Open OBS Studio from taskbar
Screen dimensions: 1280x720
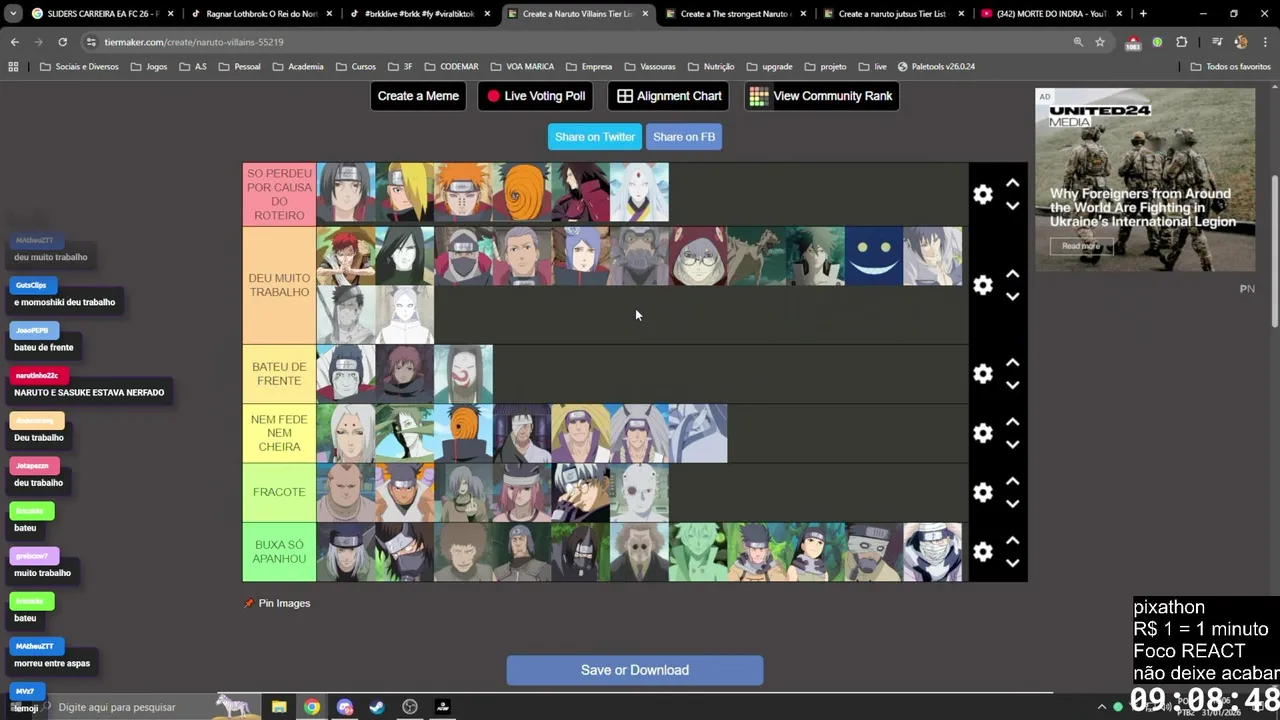coord(410,707)
